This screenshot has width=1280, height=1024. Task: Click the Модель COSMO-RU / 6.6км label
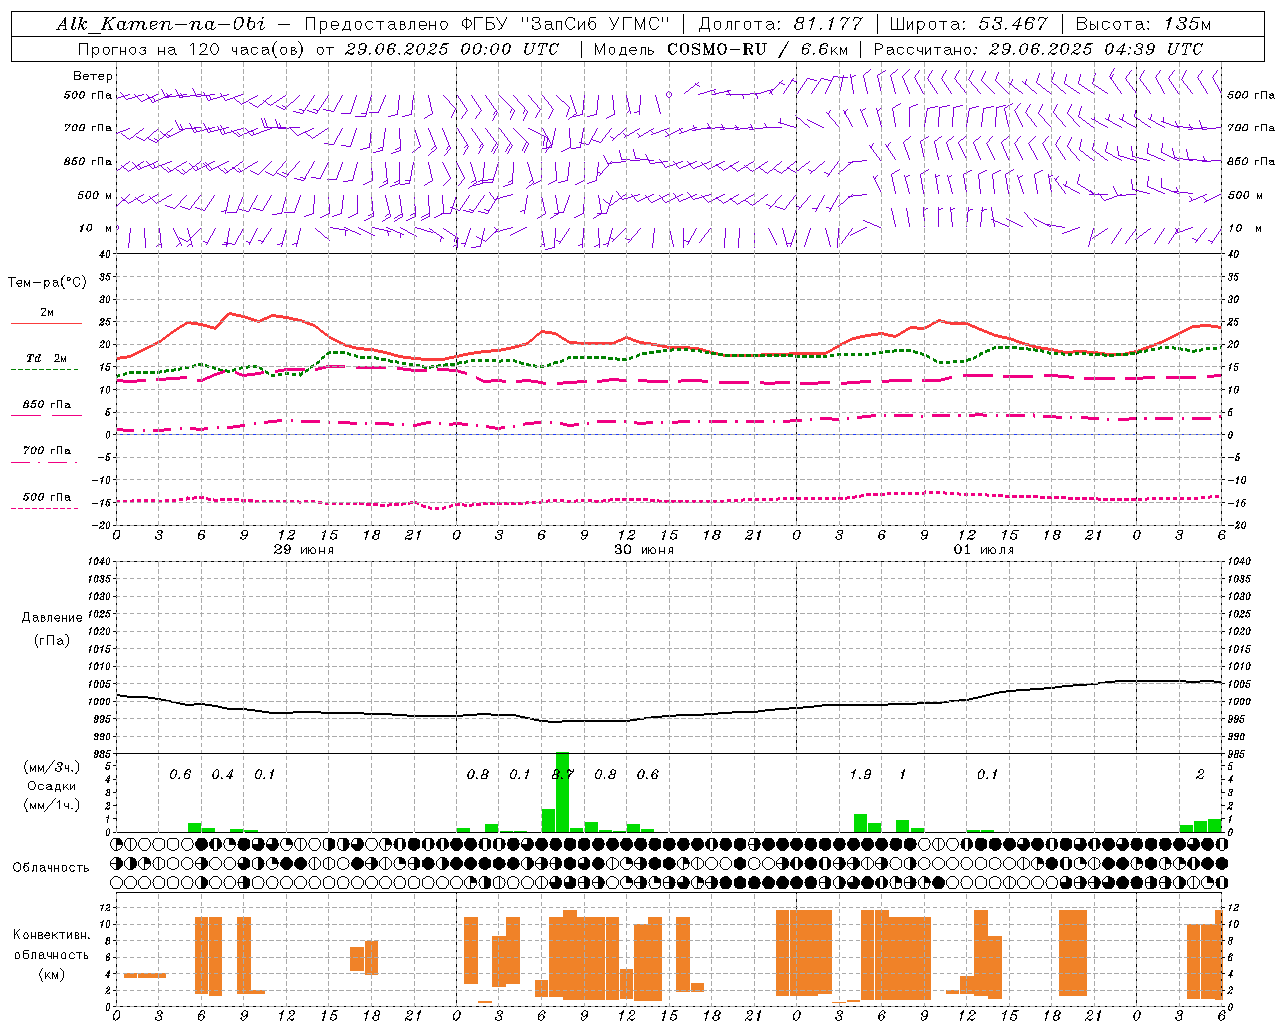click(x=720, y=49)
